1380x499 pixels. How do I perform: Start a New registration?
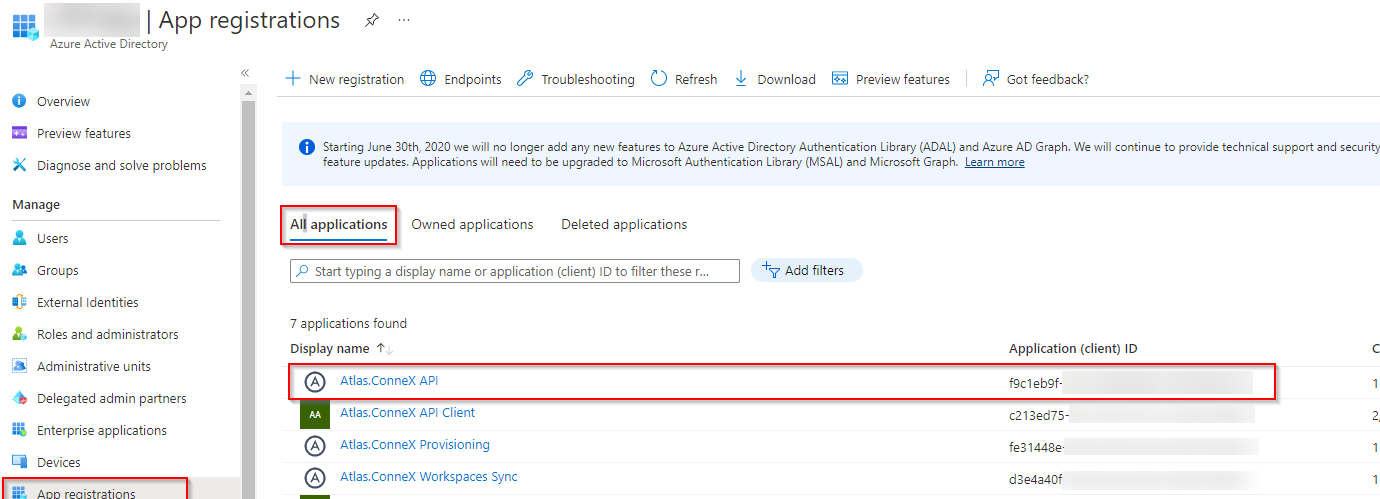tap(345, 79)
